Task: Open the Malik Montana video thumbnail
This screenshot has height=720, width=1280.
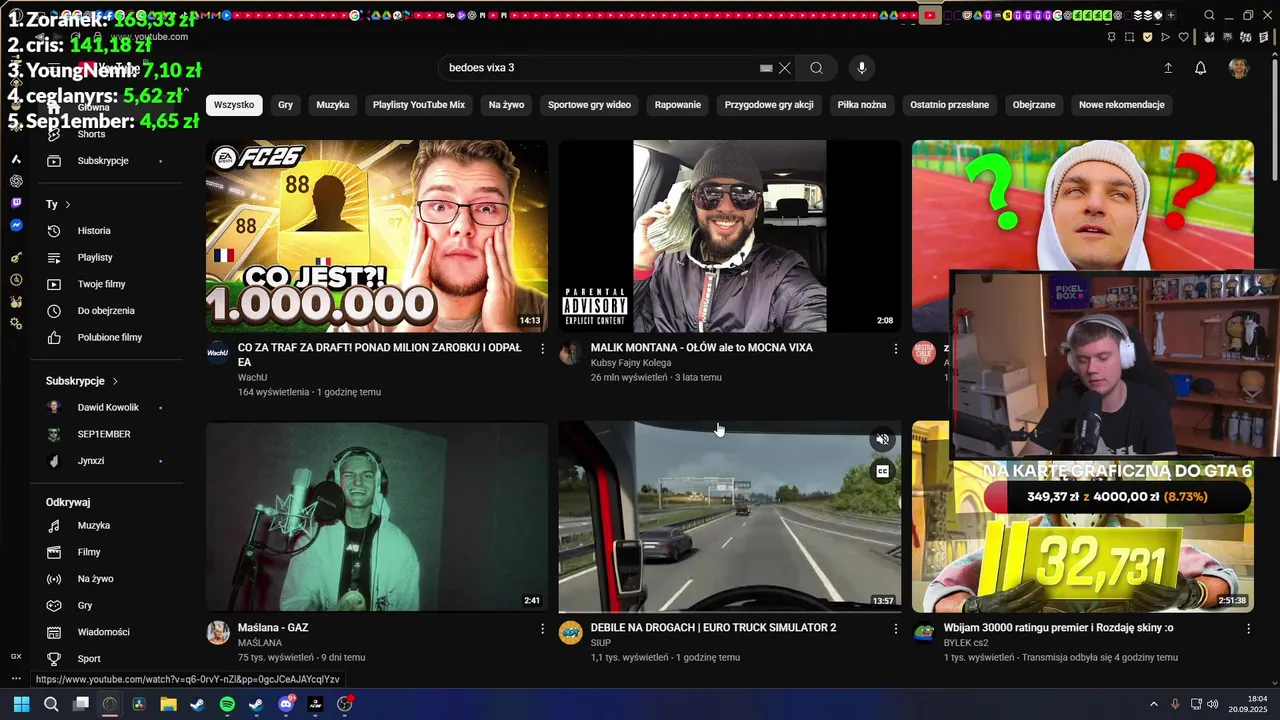Action: click(x=730, y=236)
